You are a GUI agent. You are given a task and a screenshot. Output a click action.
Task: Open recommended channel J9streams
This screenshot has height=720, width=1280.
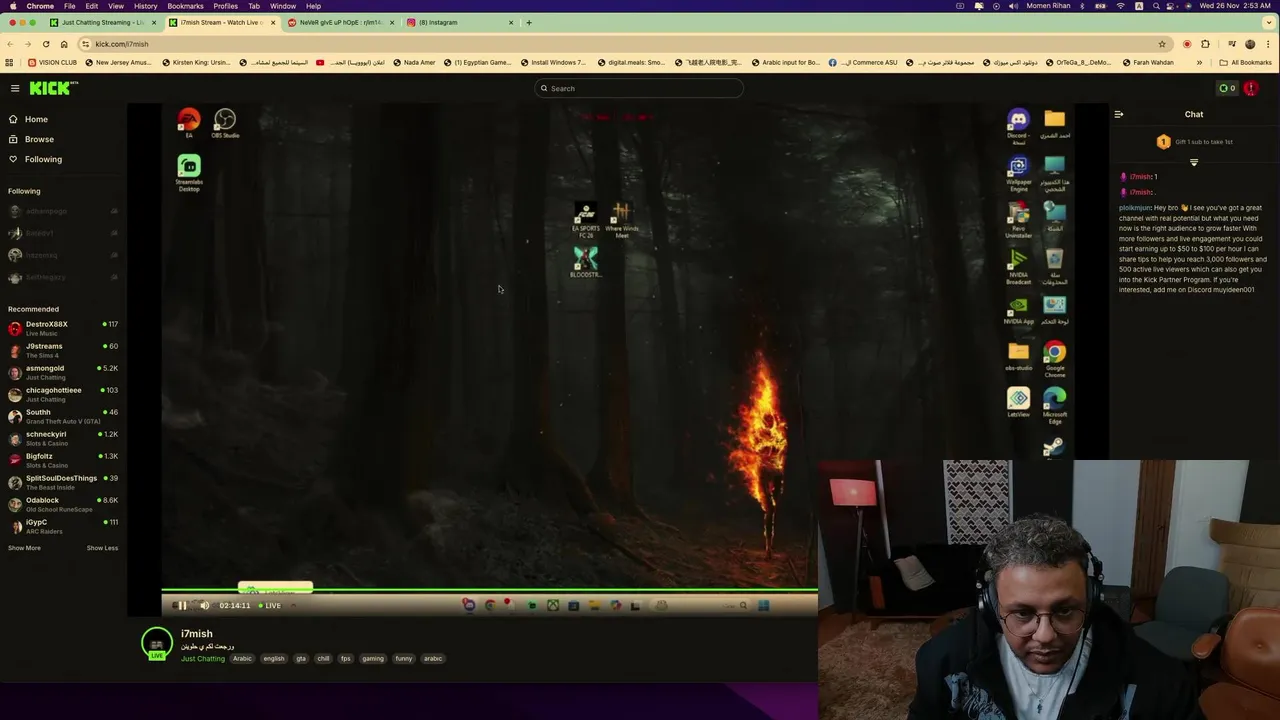coord(62,350)
